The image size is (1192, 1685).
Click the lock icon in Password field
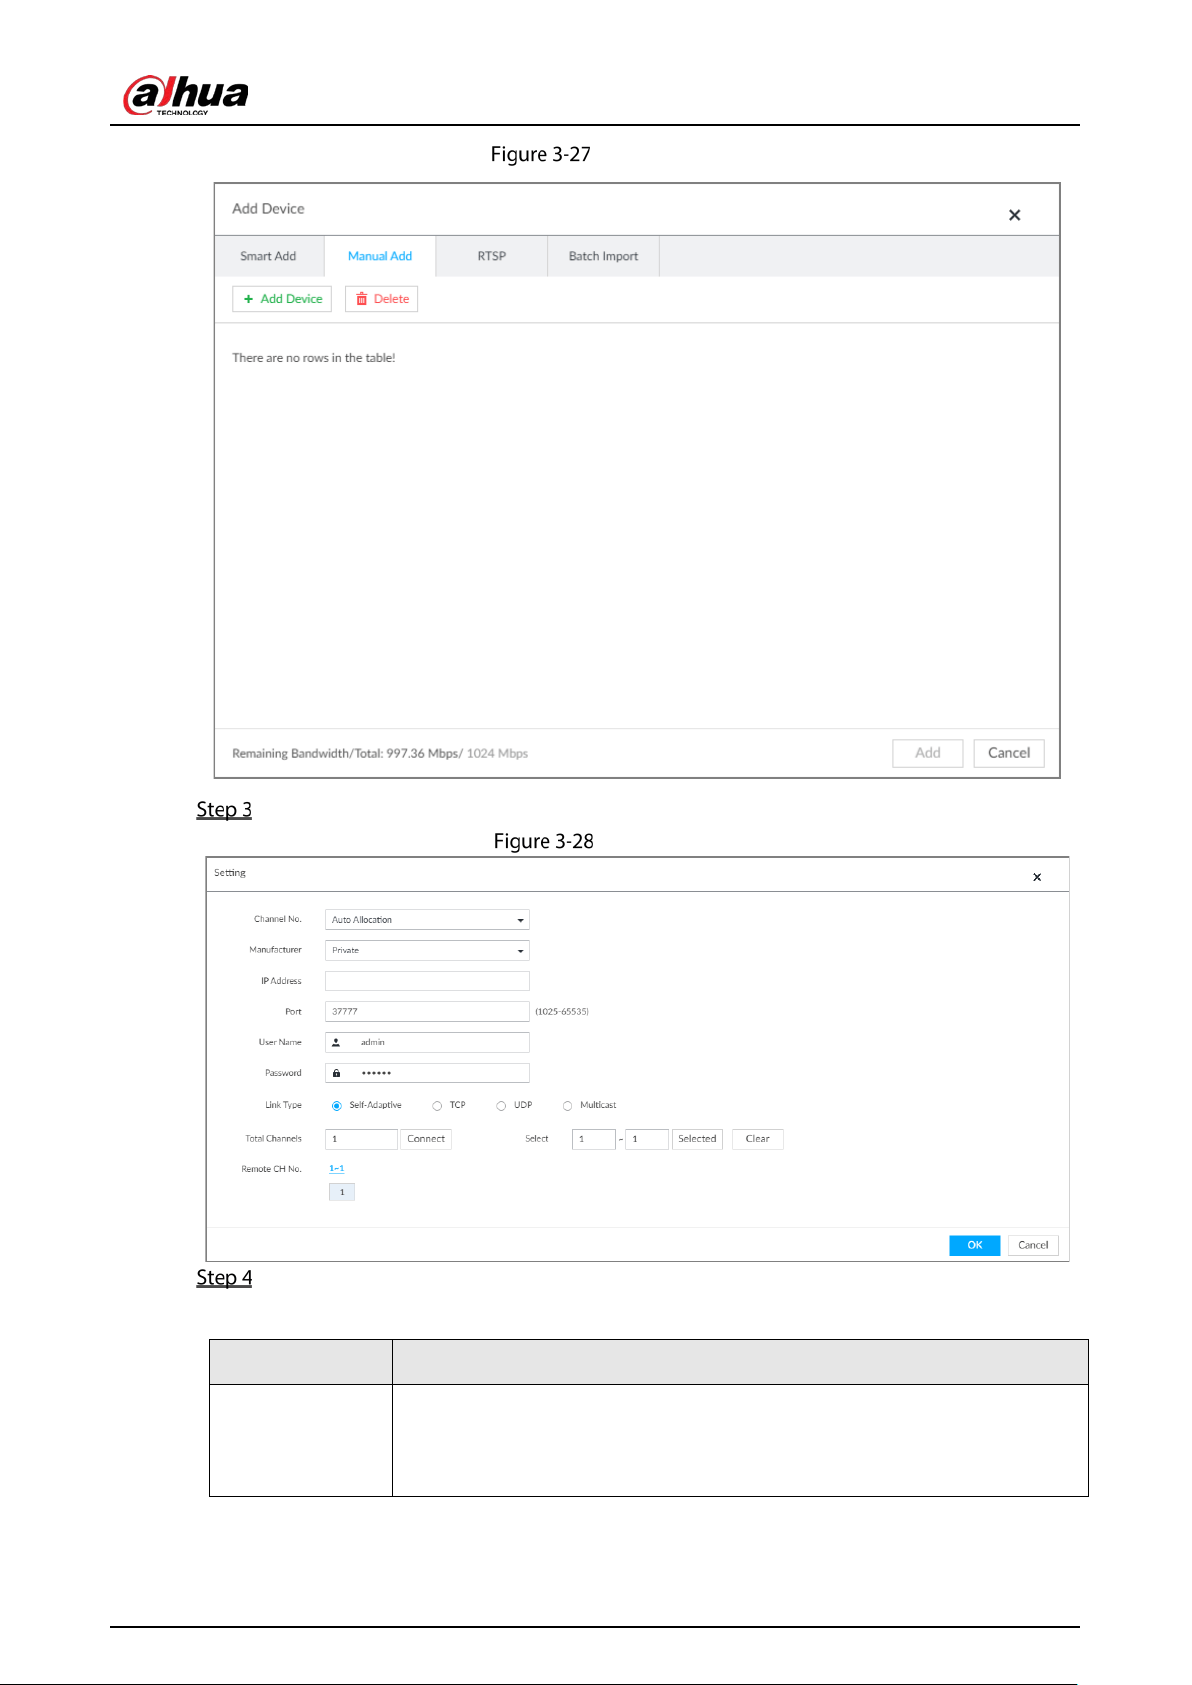[x=336, y=1073]
